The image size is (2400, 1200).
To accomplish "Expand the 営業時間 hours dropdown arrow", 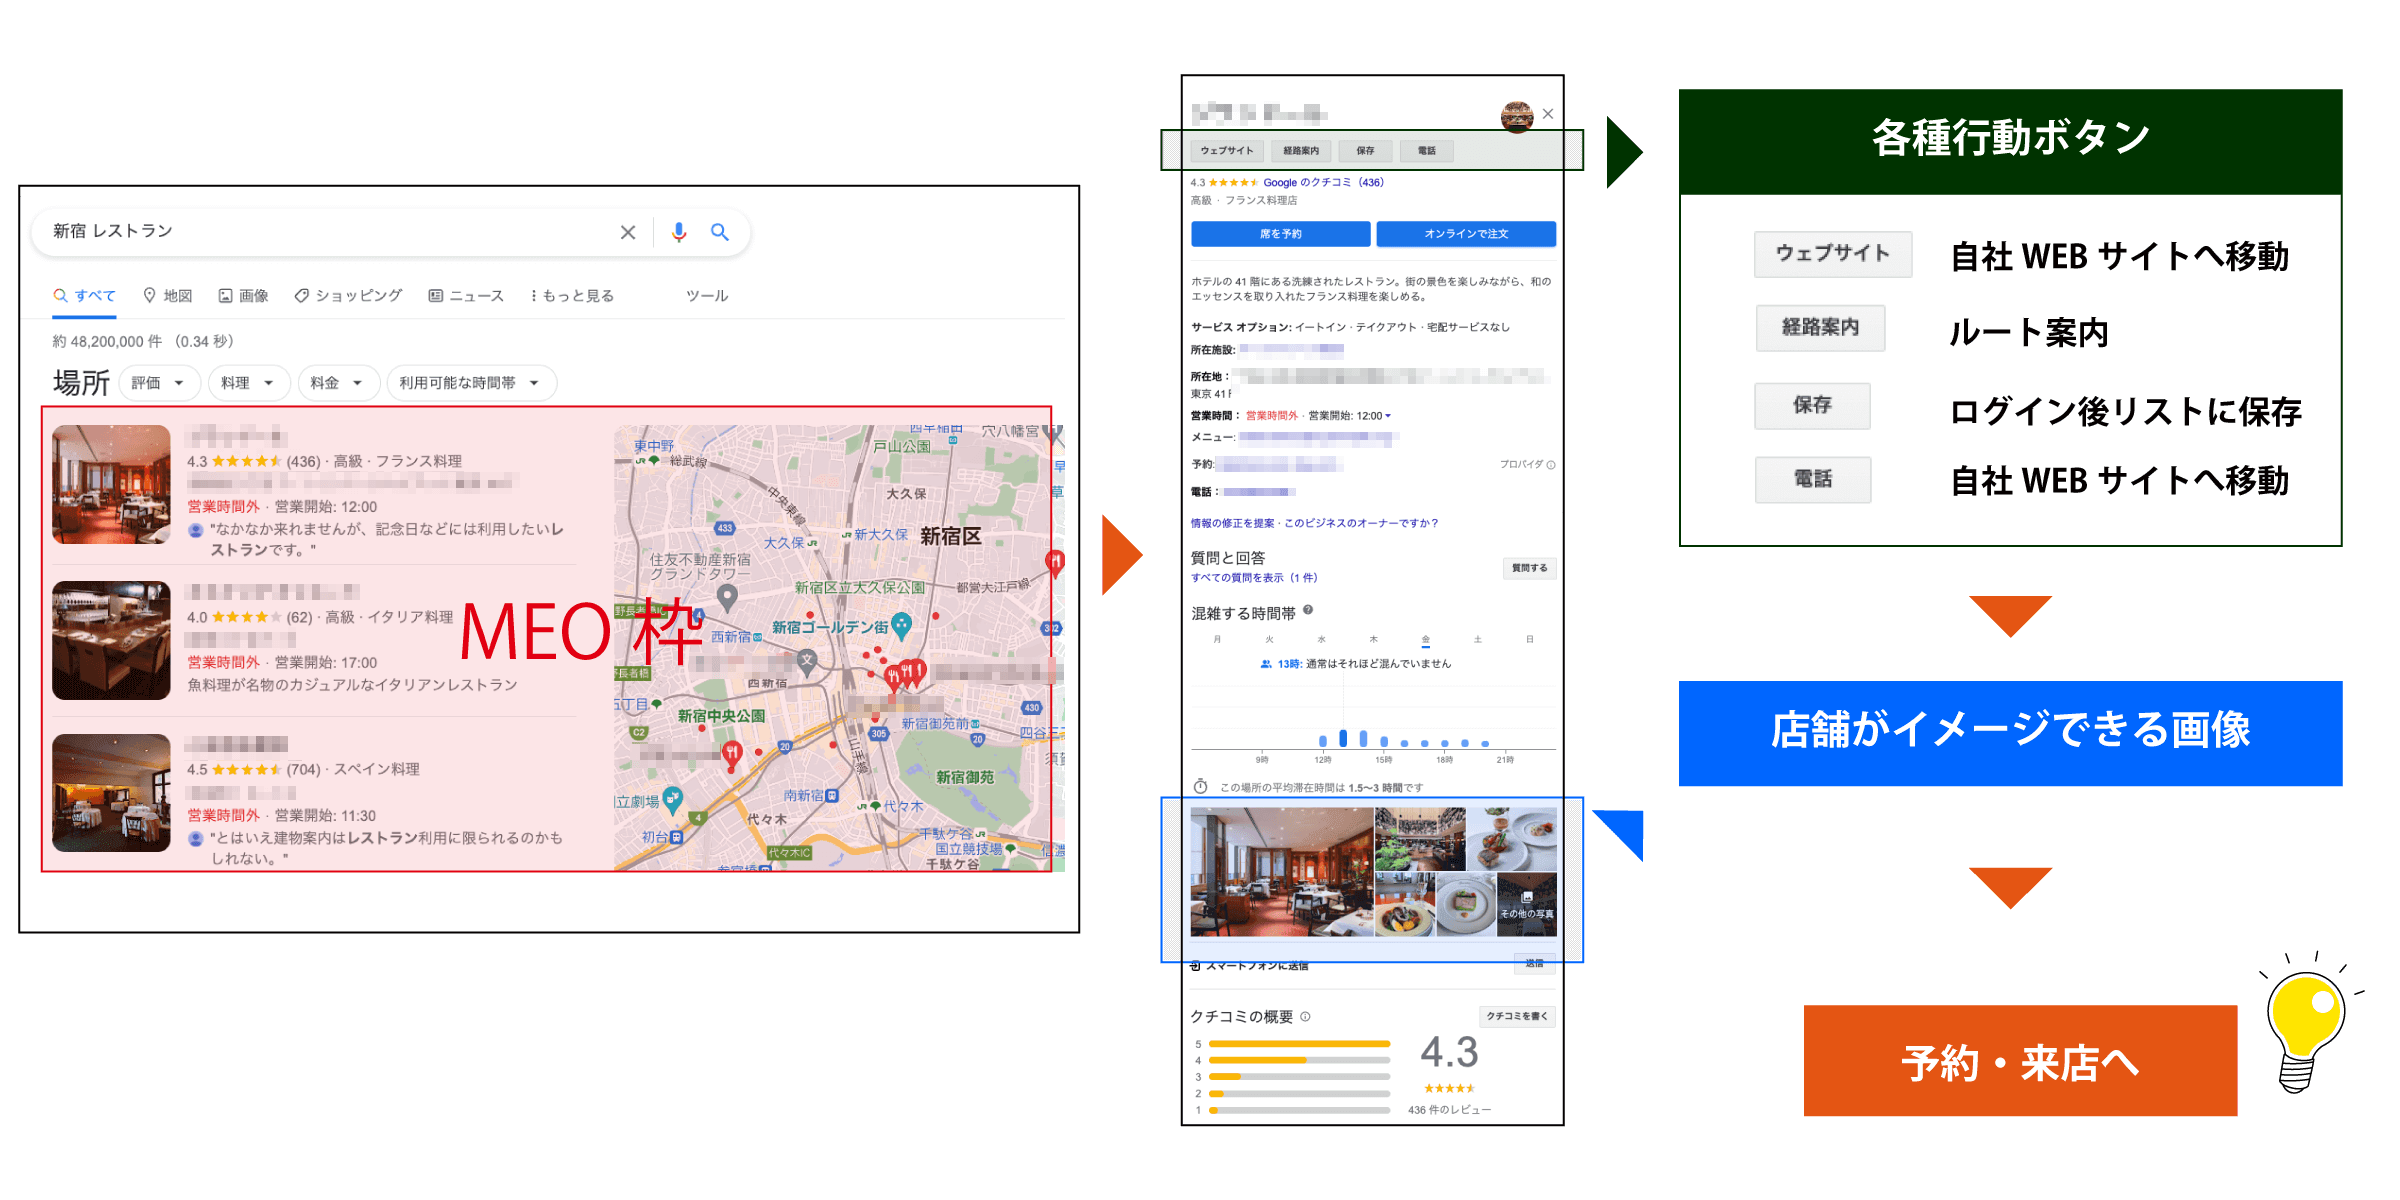I will click(1388, 416).
